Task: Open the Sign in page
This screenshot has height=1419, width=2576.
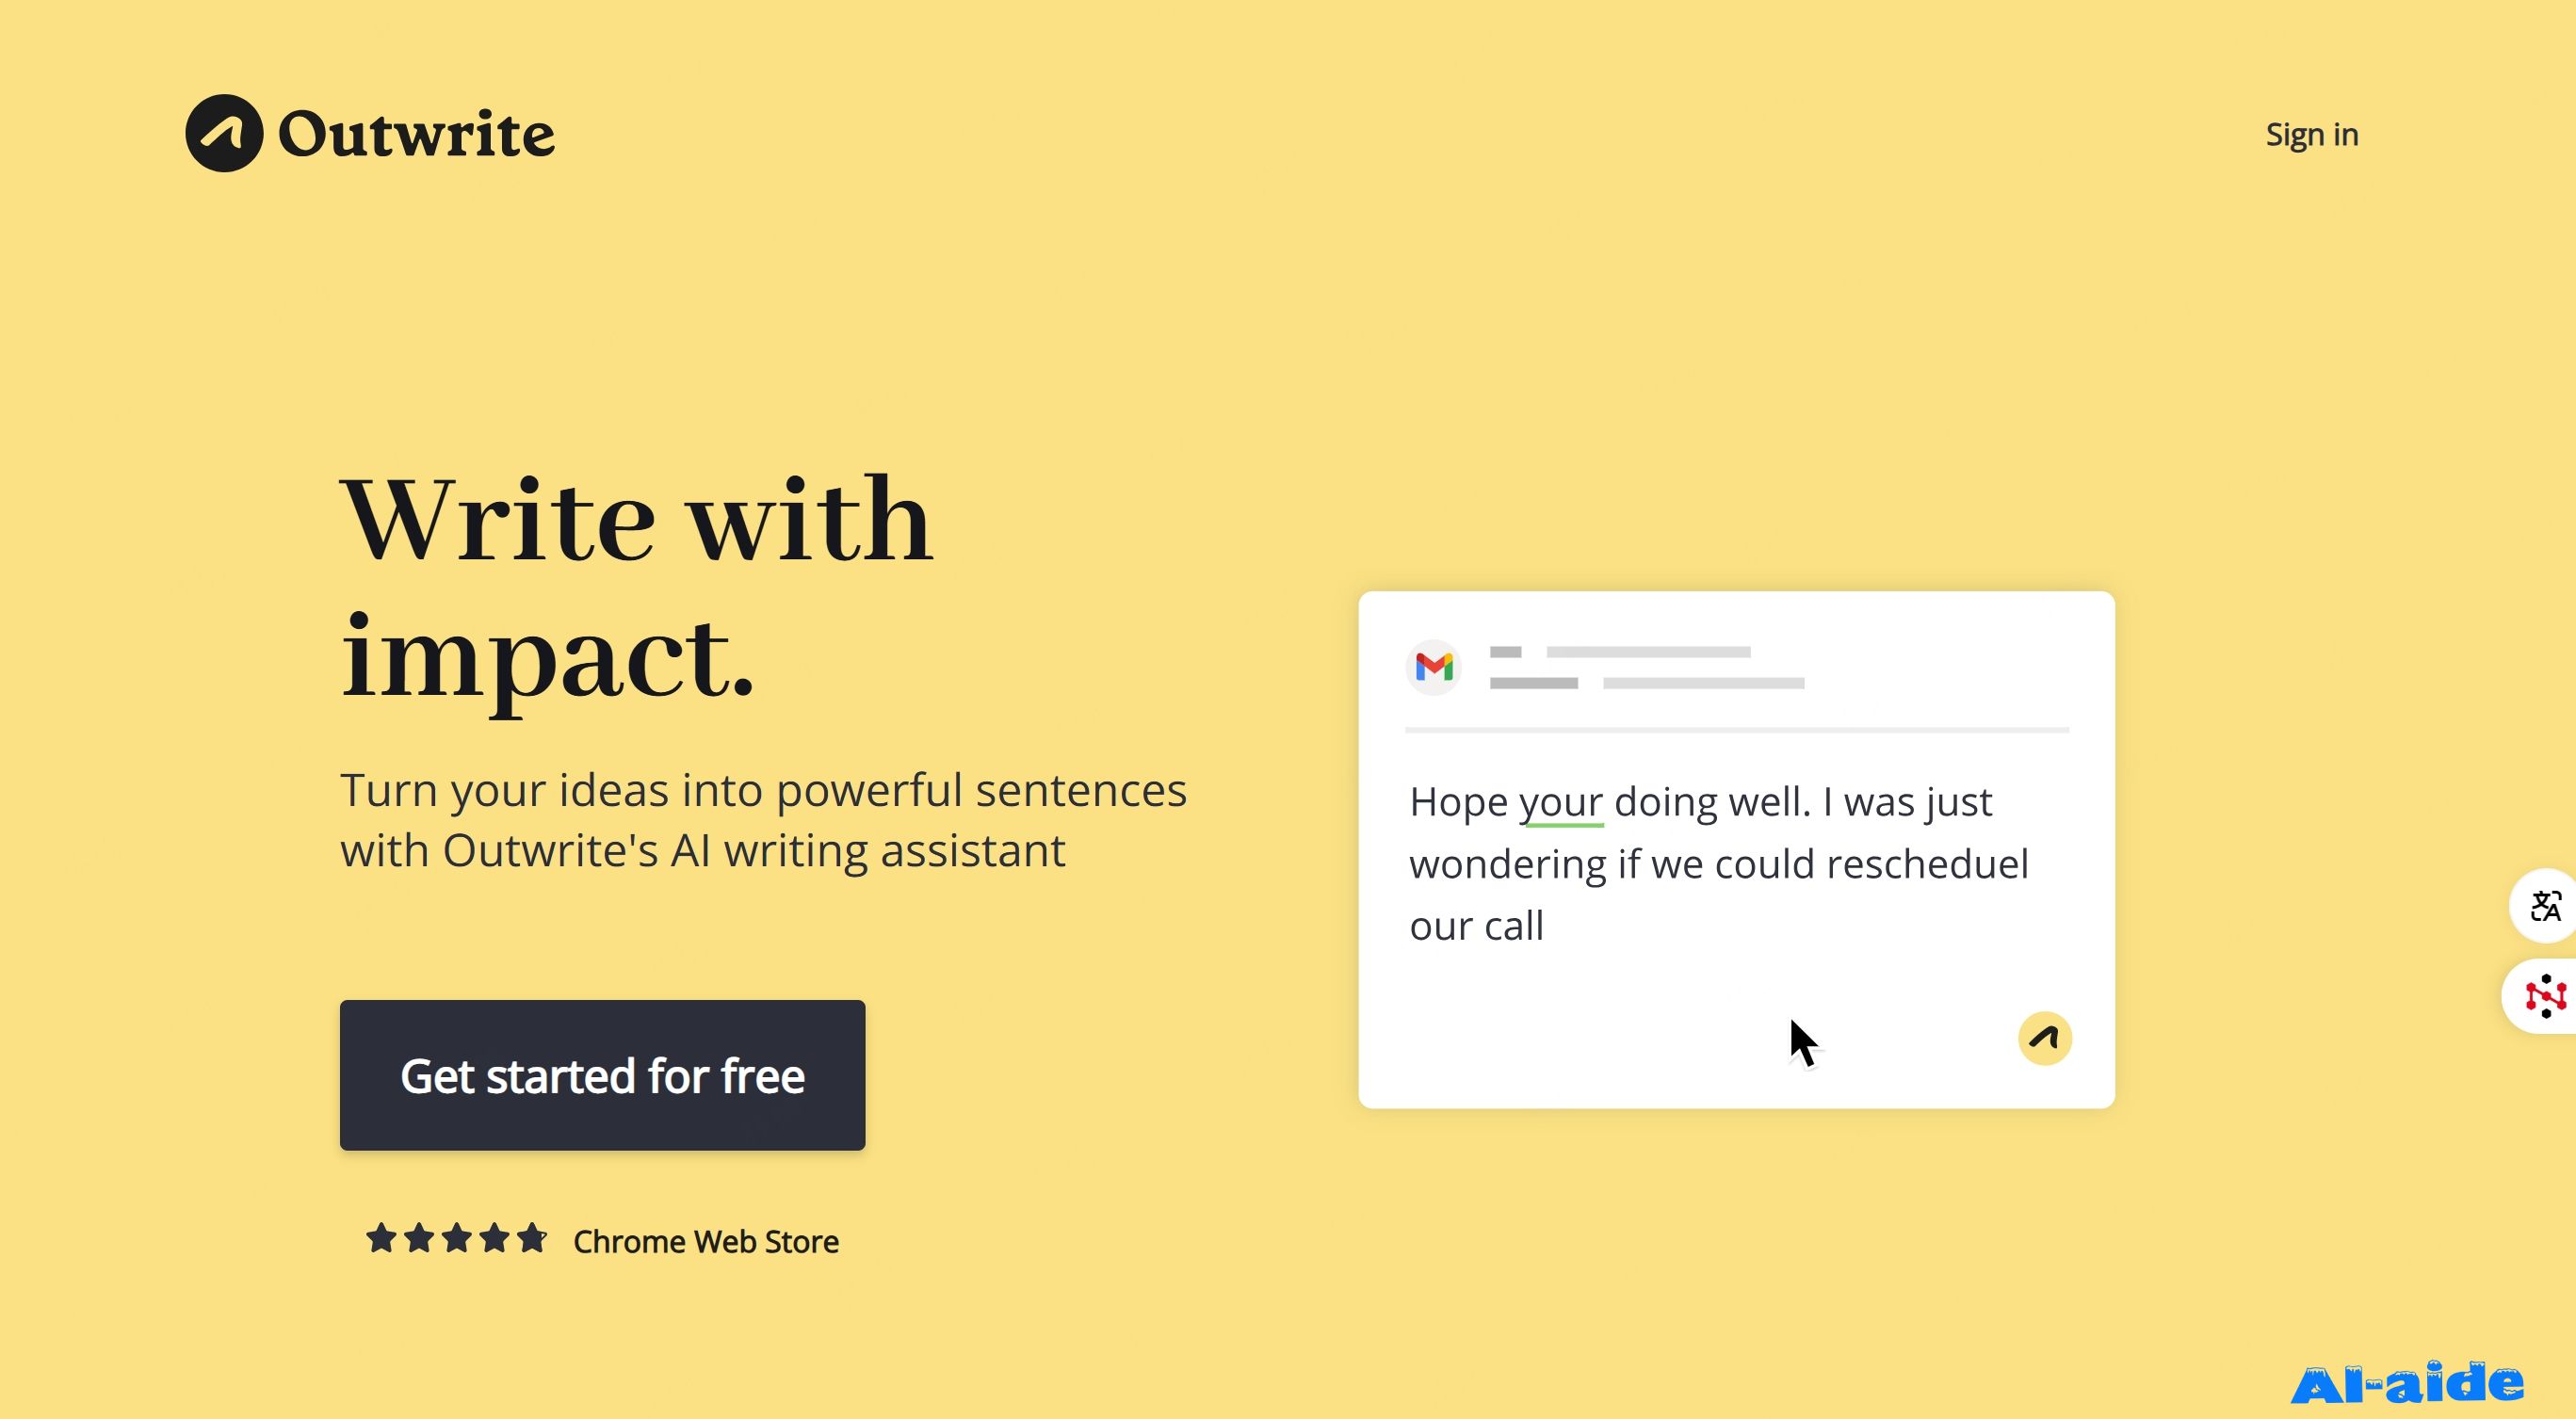Action: (2311, 134)
